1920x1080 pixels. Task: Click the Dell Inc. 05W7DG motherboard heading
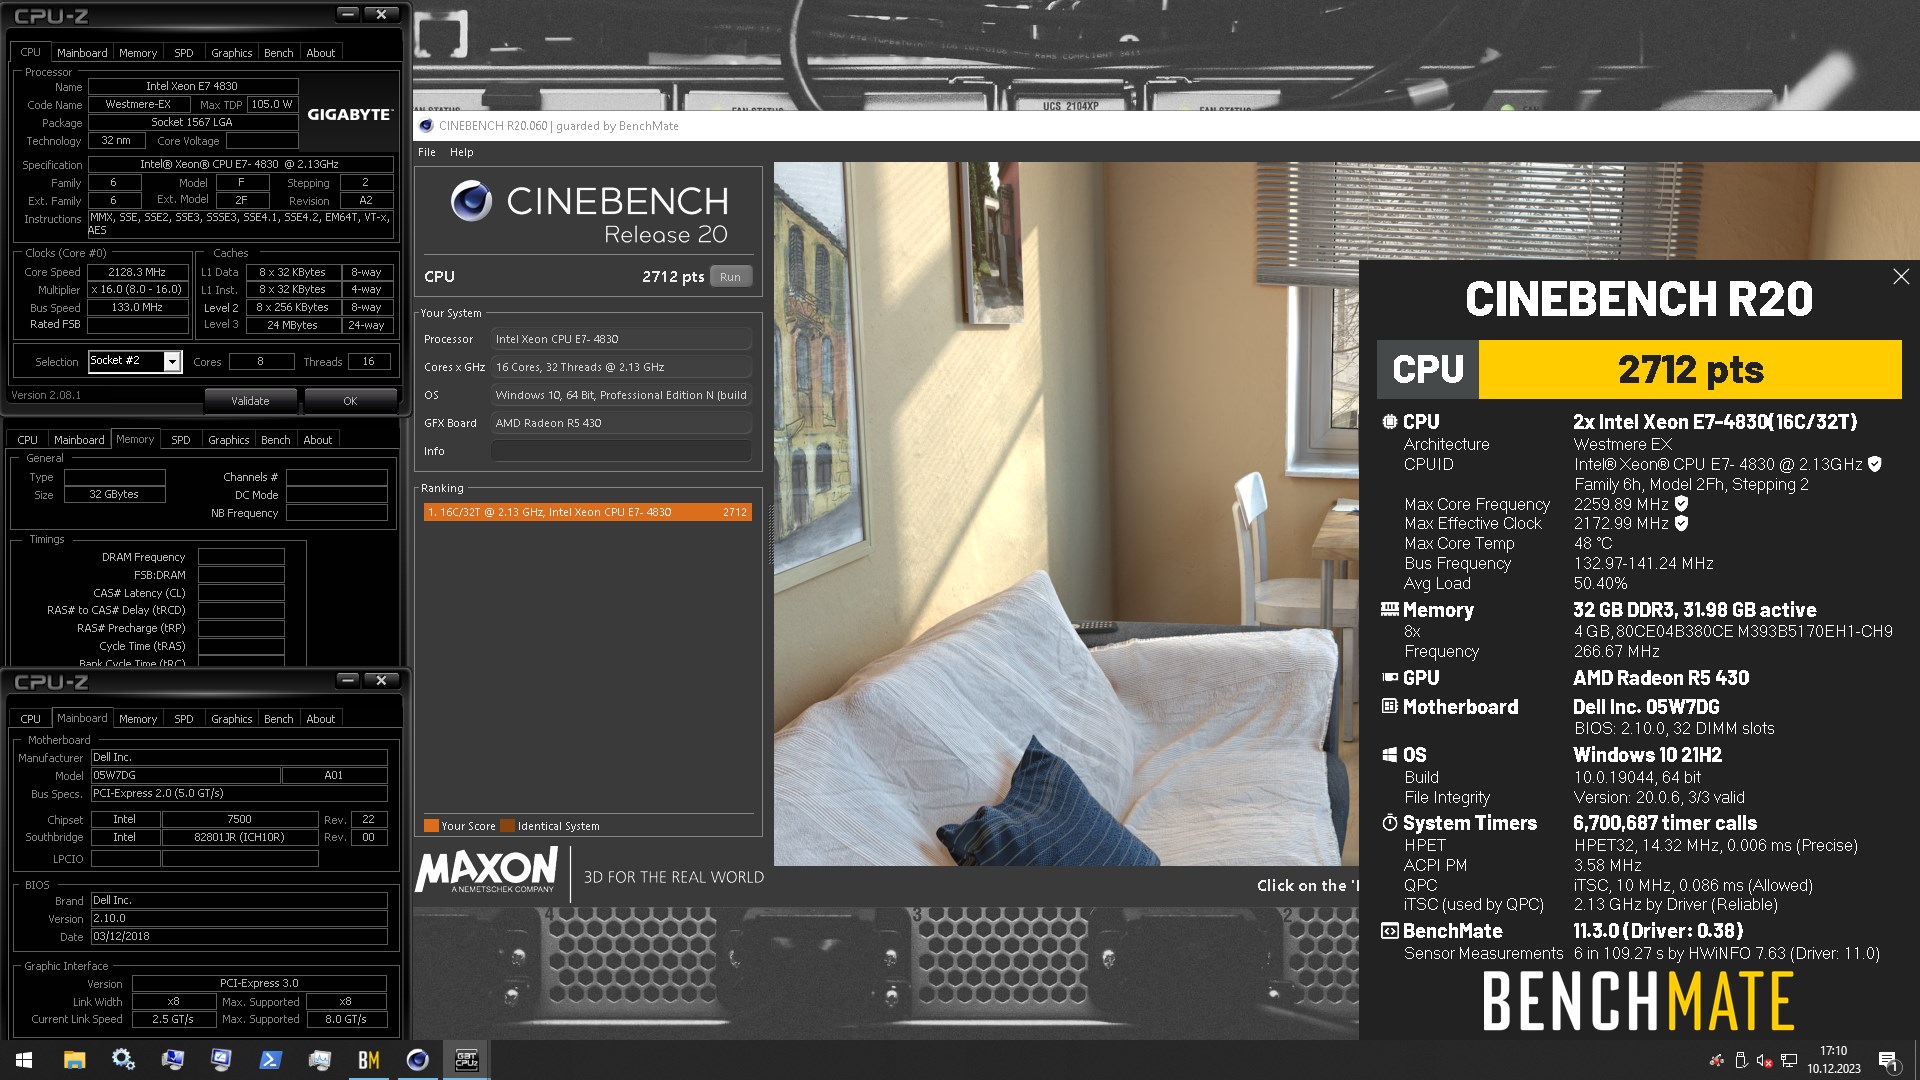click(x=1646, y=707)
